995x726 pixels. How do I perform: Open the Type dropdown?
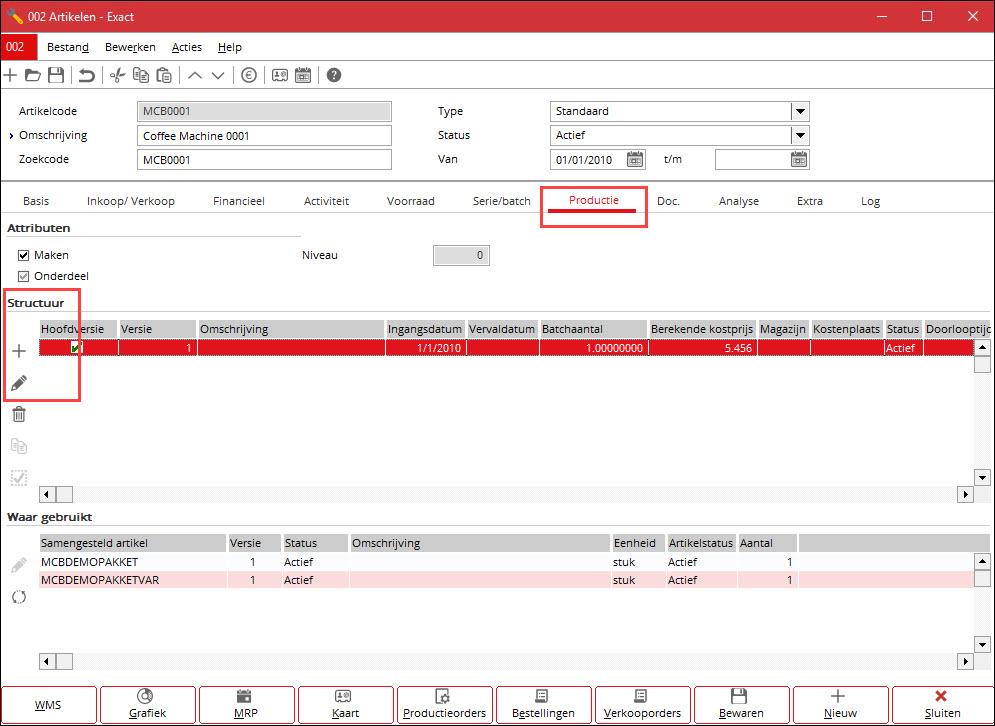click(x=797, y=111)
